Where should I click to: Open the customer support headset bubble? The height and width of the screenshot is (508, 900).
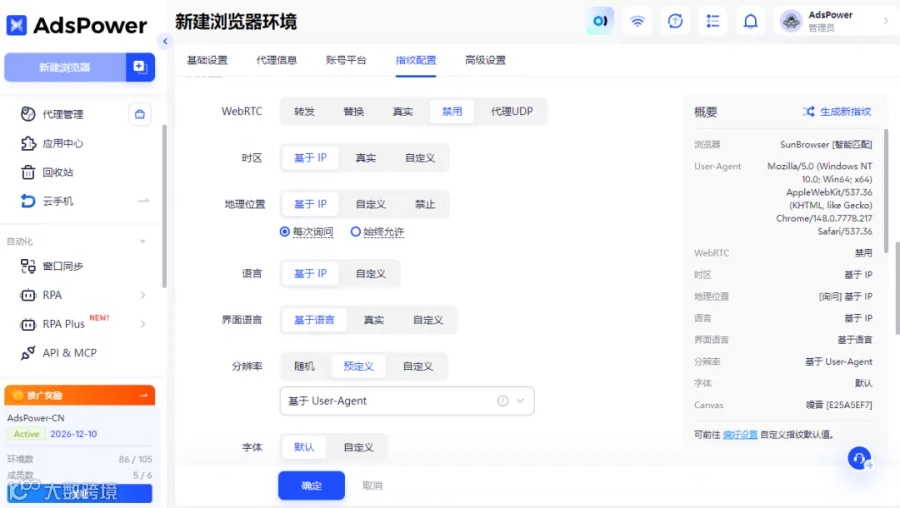coord(859,459)
